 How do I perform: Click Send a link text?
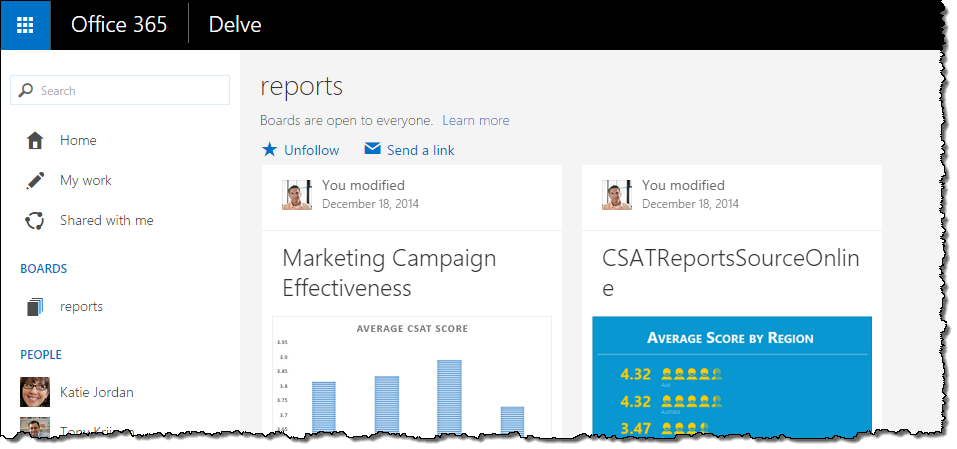click(x=421, y=150)
